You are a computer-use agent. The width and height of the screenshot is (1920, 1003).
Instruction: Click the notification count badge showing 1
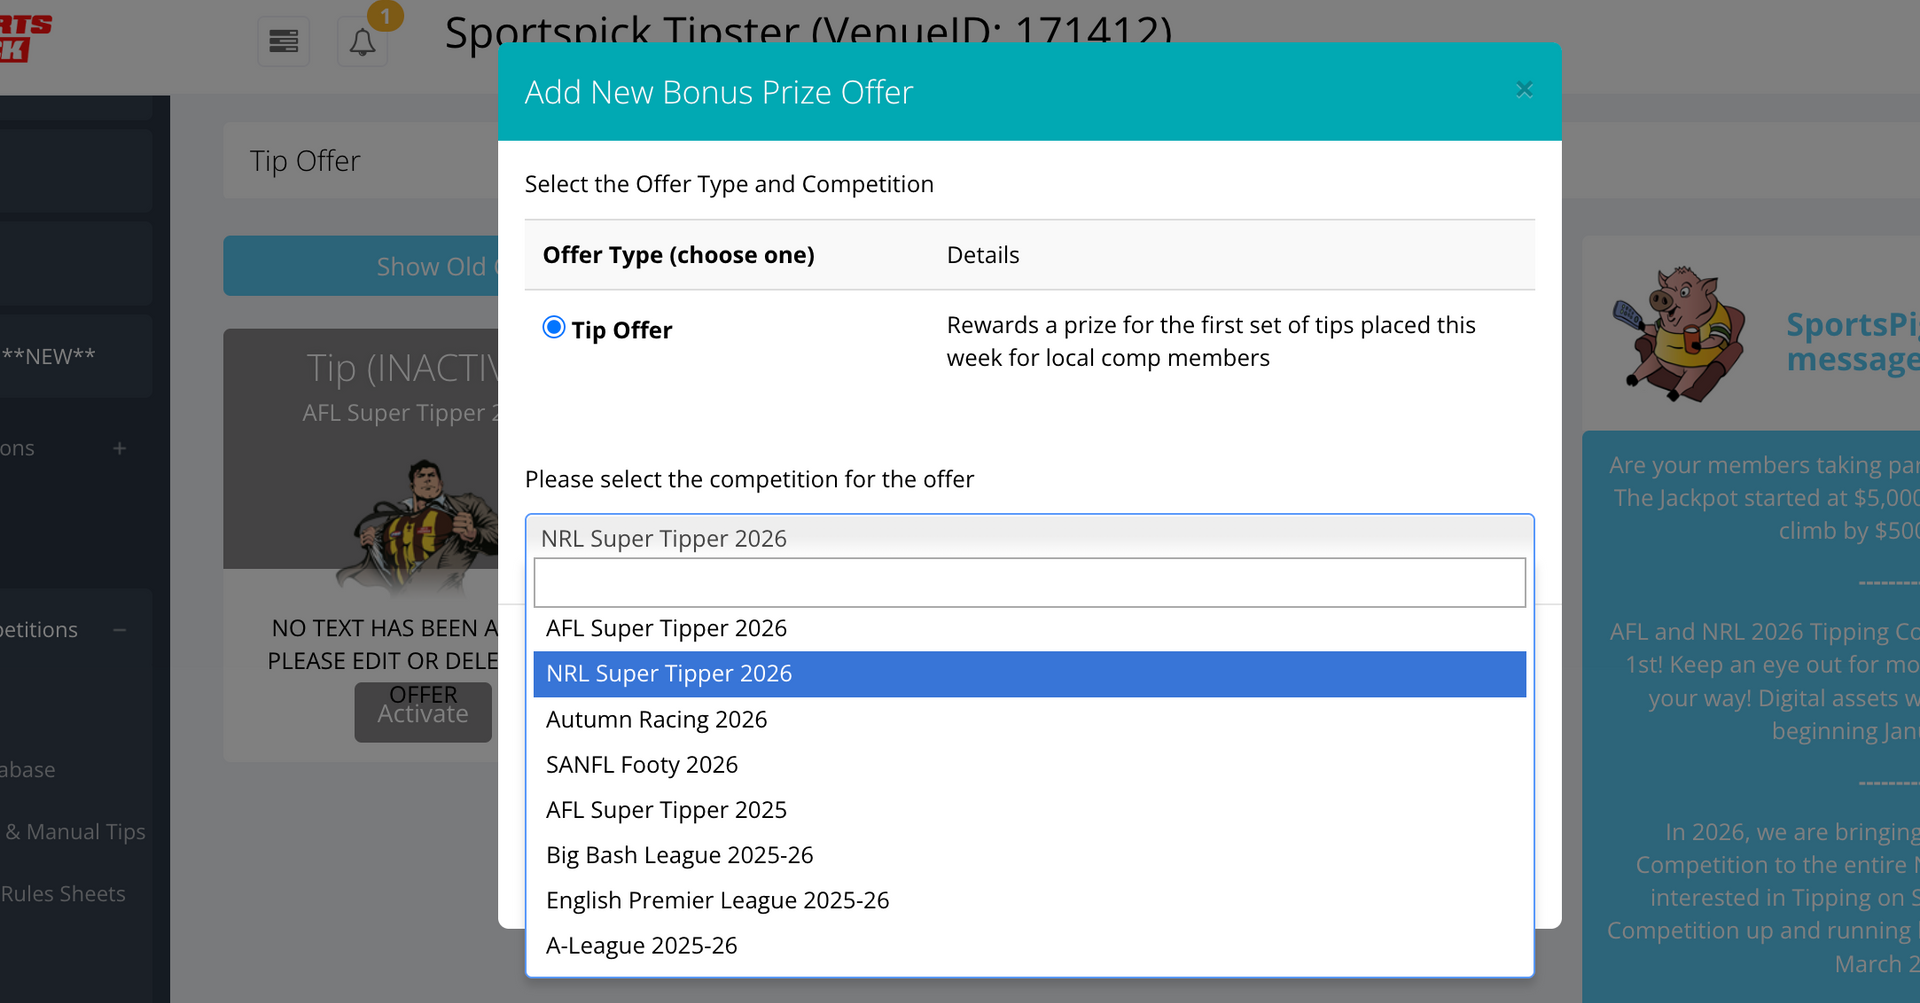pos(387,15)
